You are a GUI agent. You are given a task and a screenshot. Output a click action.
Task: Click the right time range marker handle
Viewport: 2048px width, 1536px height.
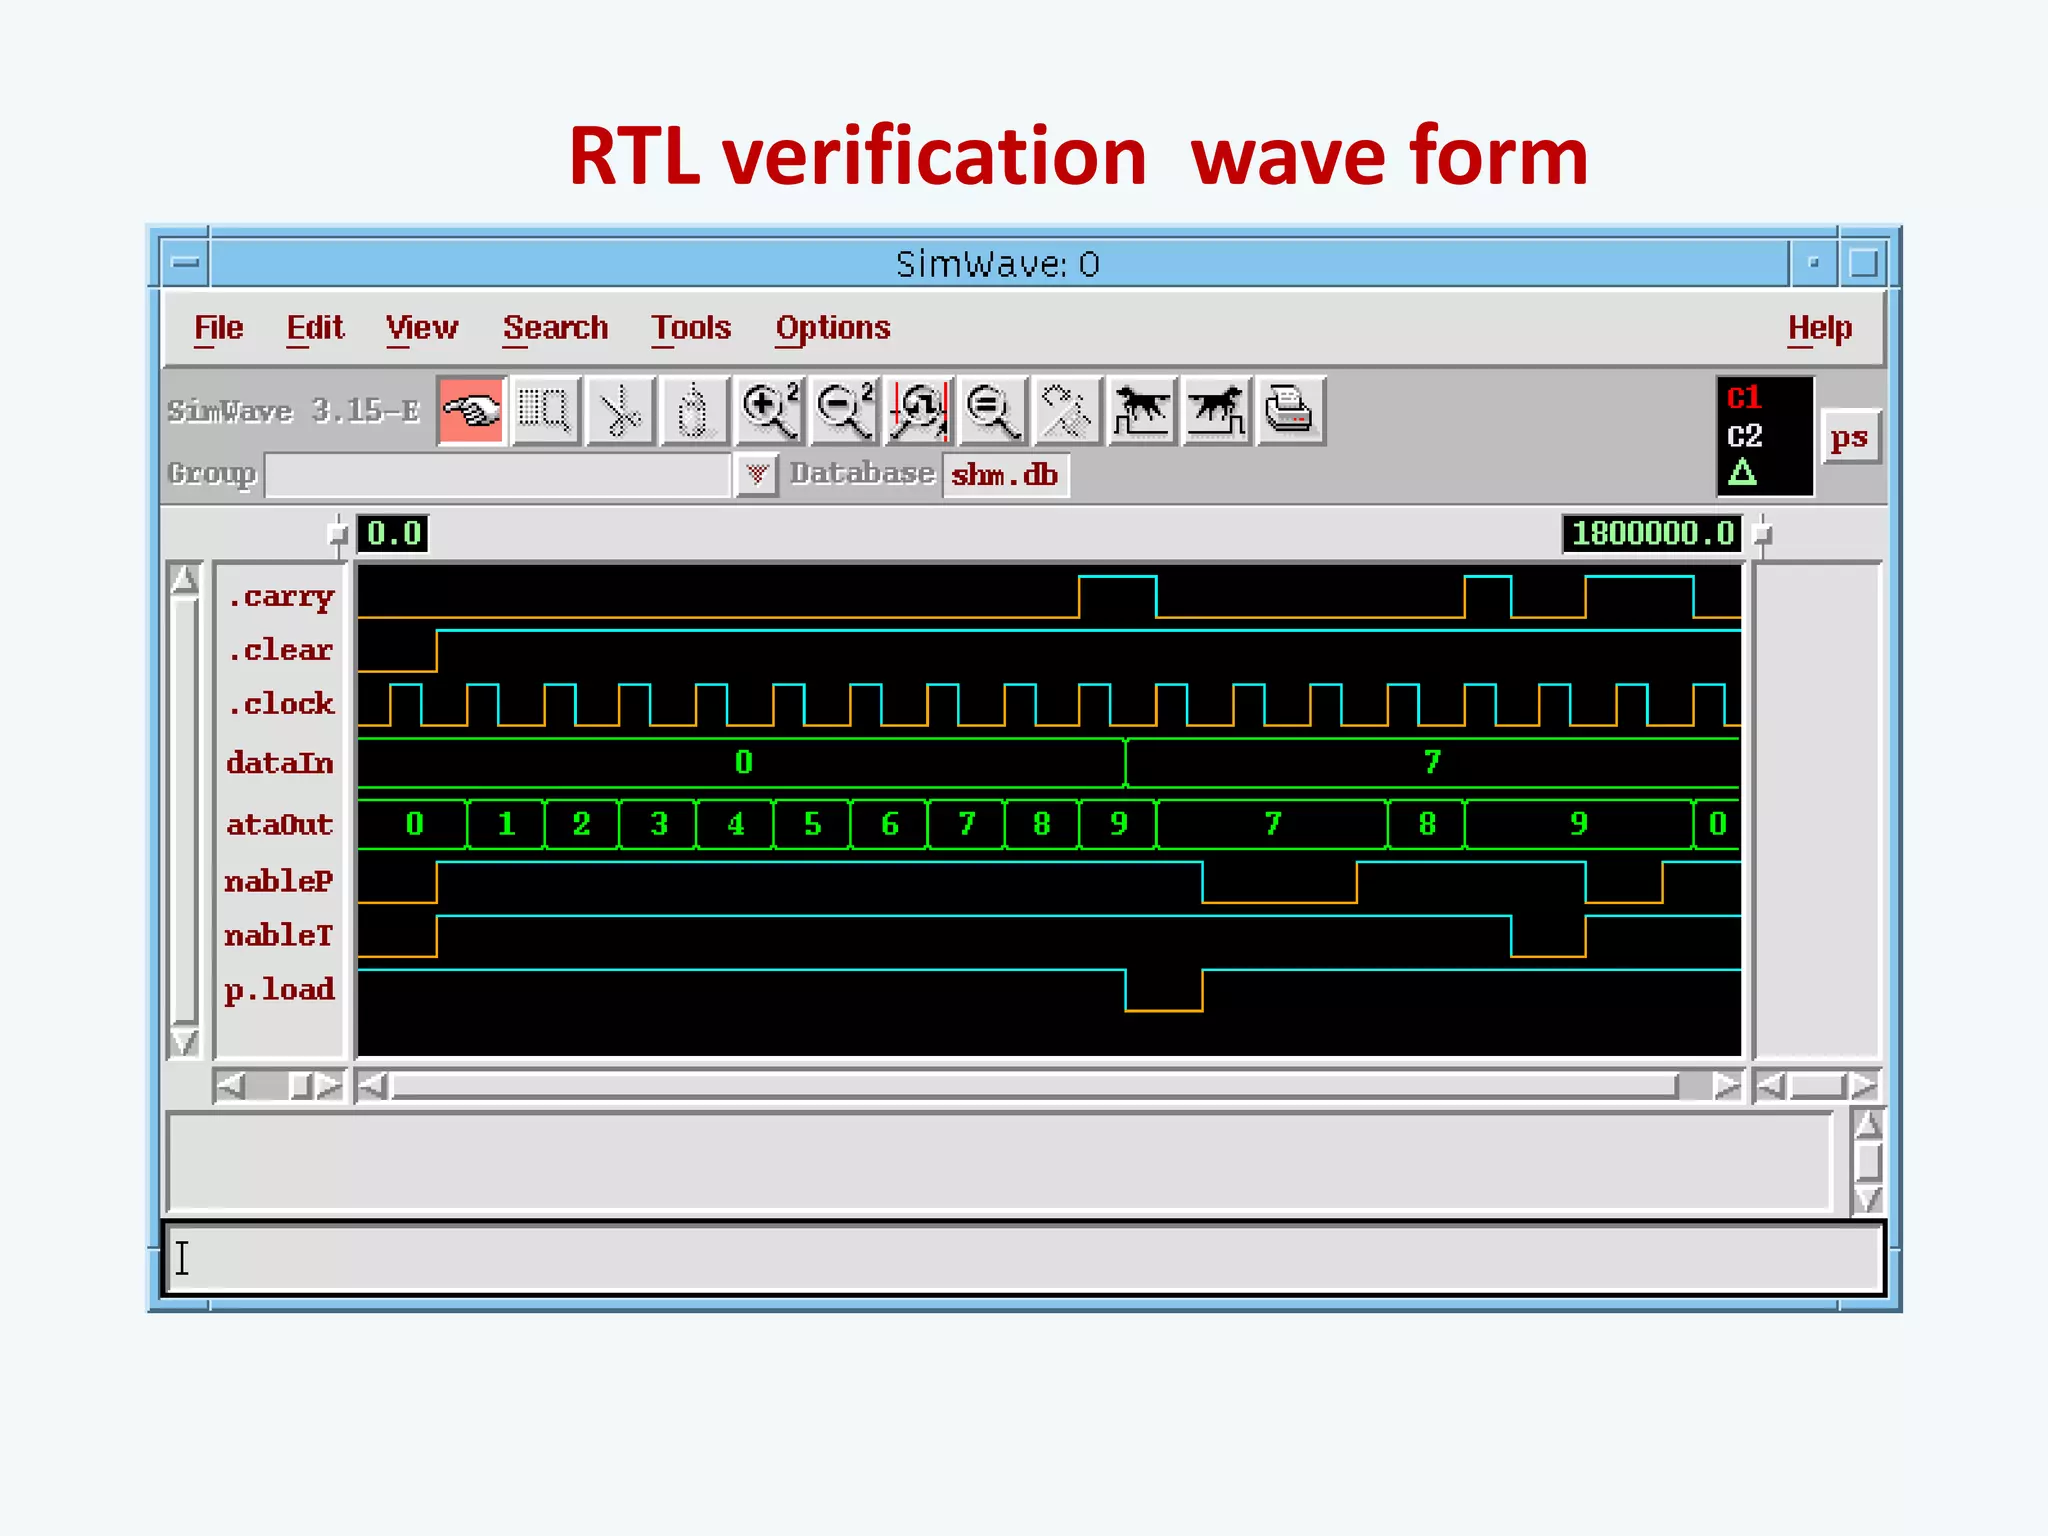1763,535
